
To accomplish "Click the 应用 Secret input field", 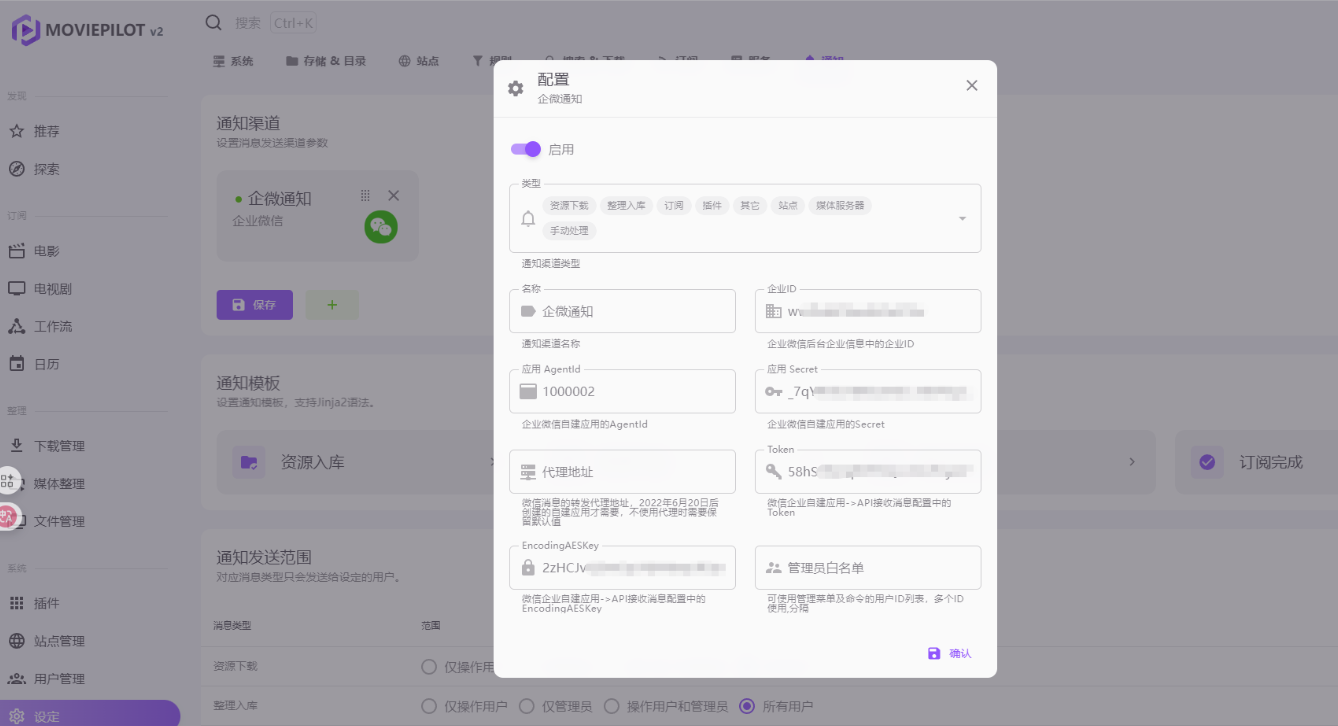I will click(868, 391).
